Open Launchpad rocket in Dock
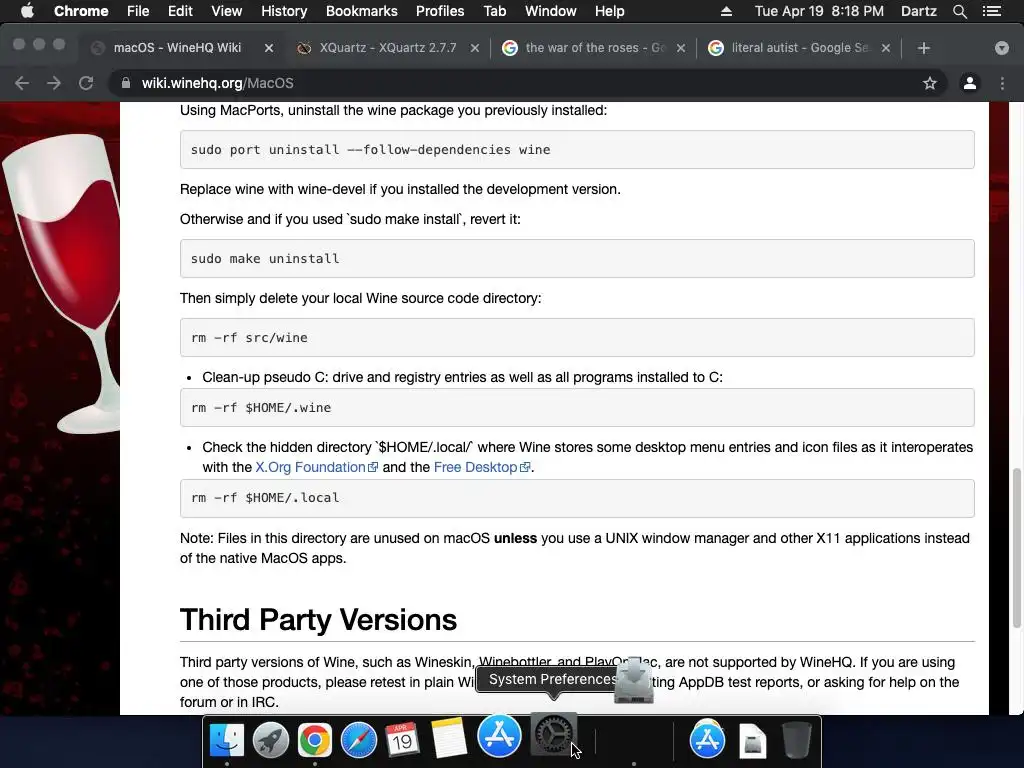The width and height of the screenshot is (1024, 768). 270,740
